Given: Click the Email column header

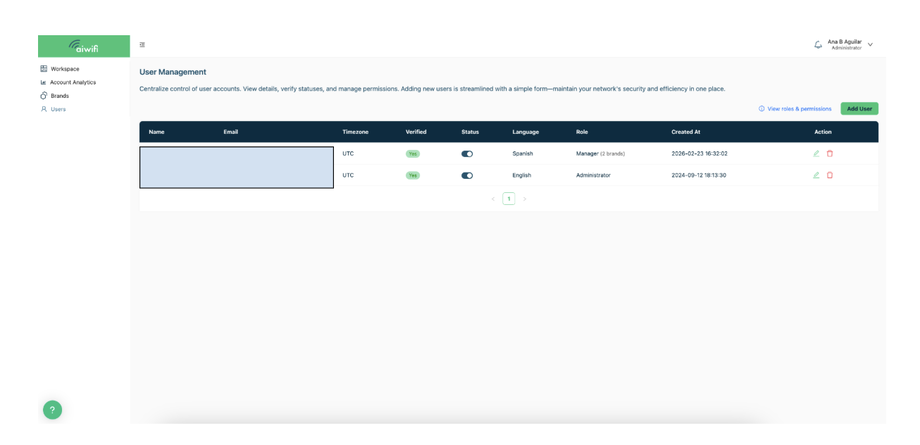Looking at the screenshot, I should coord(231,132).
